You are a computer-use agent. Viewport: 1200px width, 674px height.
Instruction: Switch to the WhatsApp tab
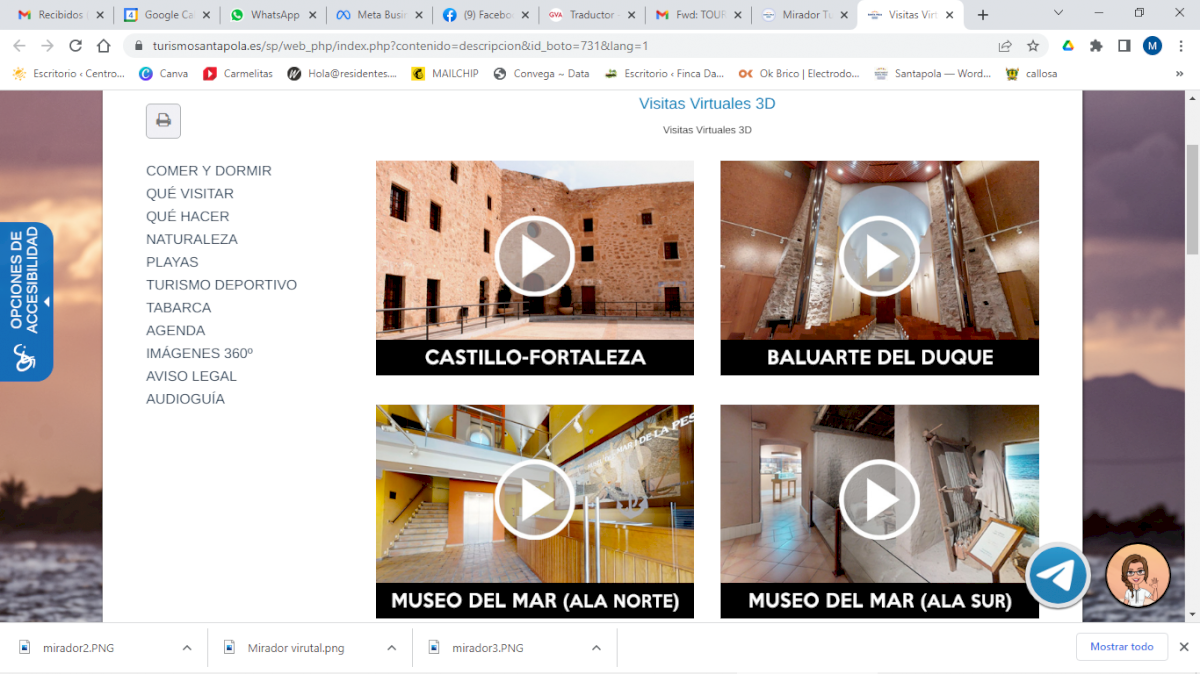point(273,15)
